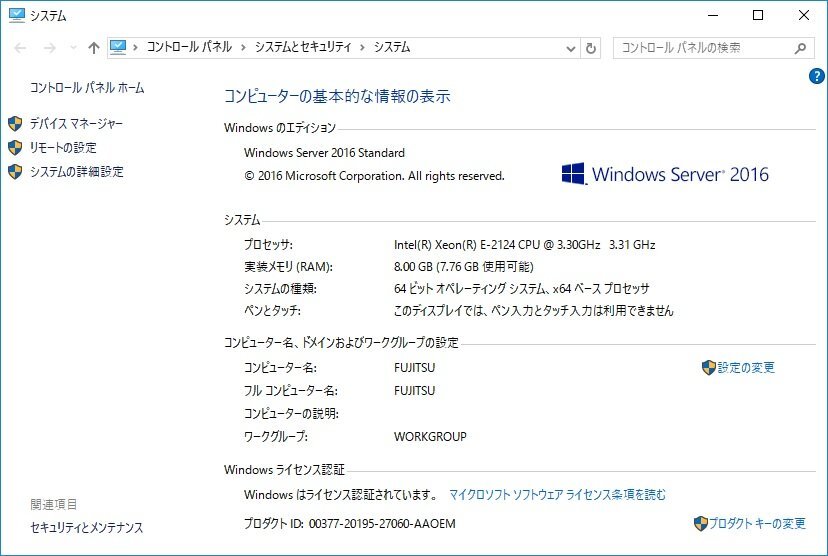Click the computer icon in address bar

(x=119, y=47)
